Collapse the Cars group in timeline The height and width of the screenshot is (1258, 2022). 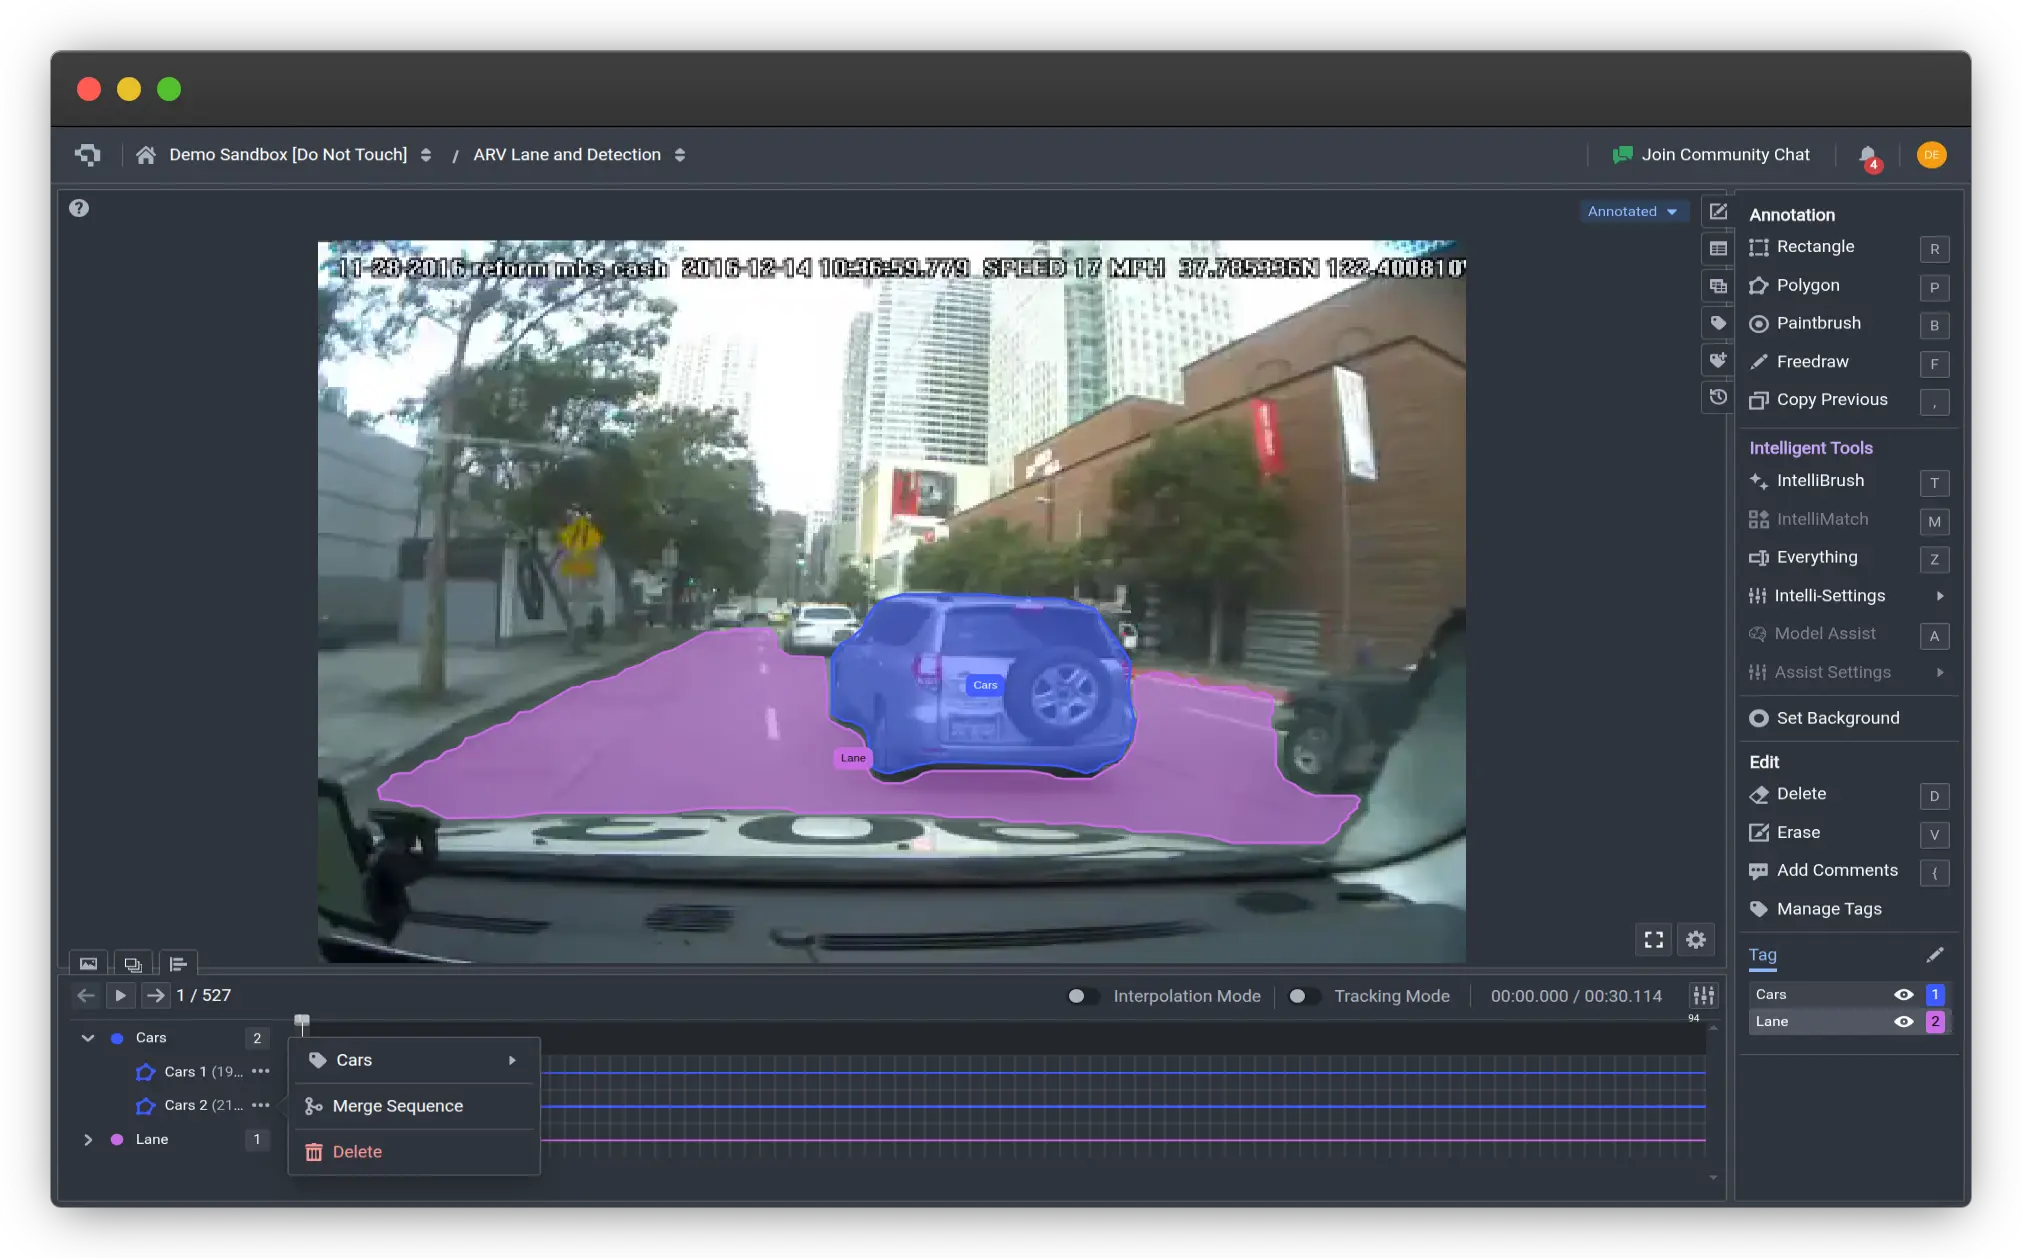pos(88,1039)
